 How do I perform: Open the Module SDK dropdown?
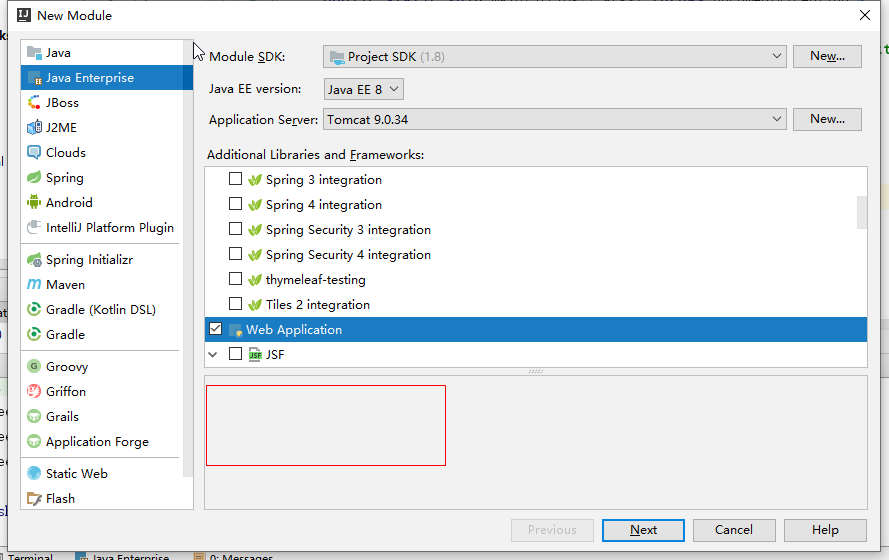[x=554, y=57]
